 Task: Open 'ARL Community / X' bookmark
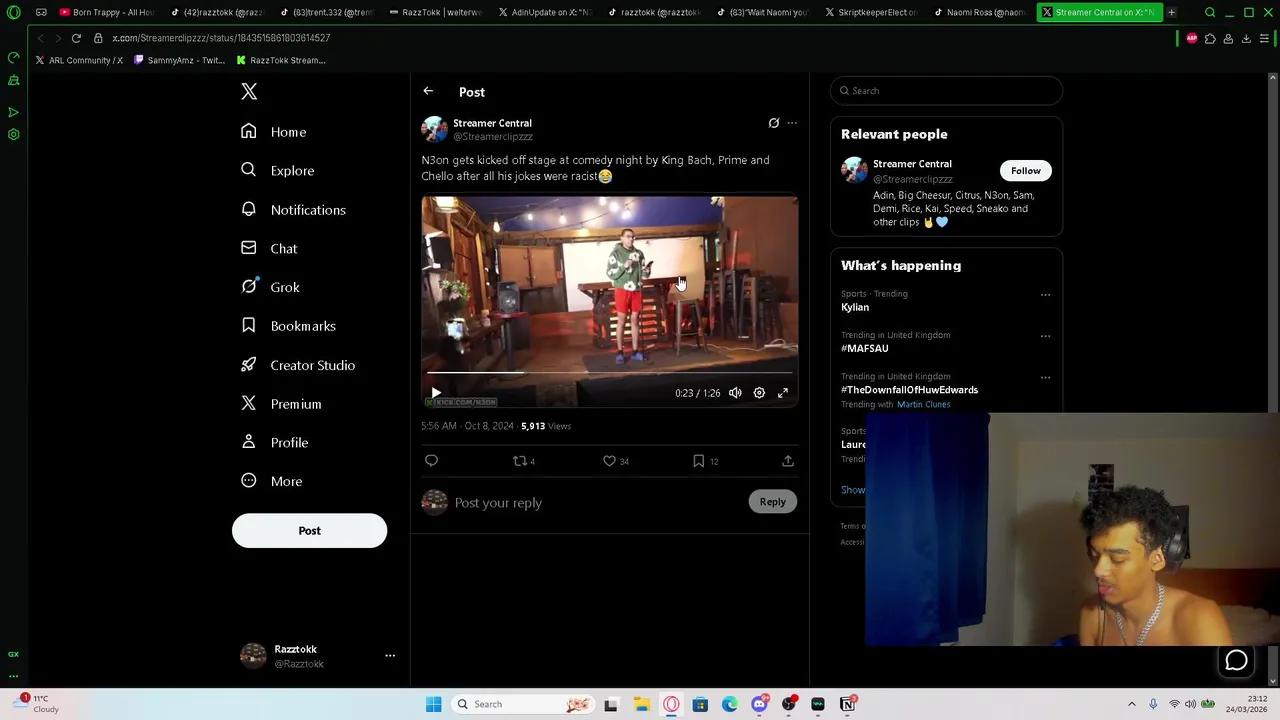[79, 60]
